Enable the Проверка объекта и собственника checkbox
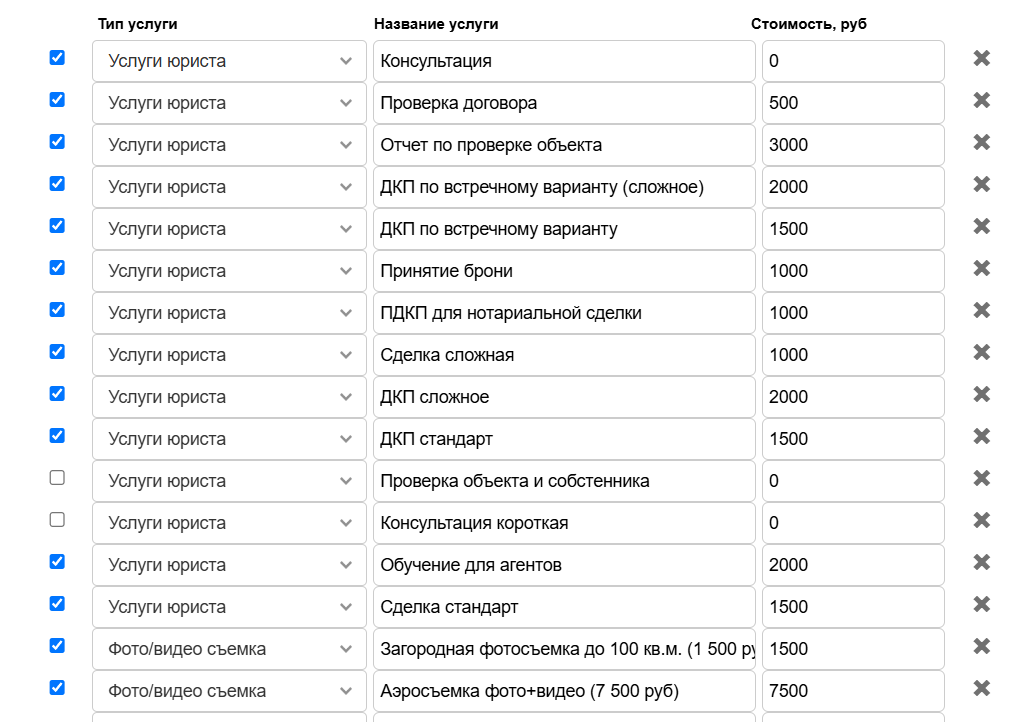Image resolution: width=1025 pixels, height=722 pixels. tap(57, 478)
